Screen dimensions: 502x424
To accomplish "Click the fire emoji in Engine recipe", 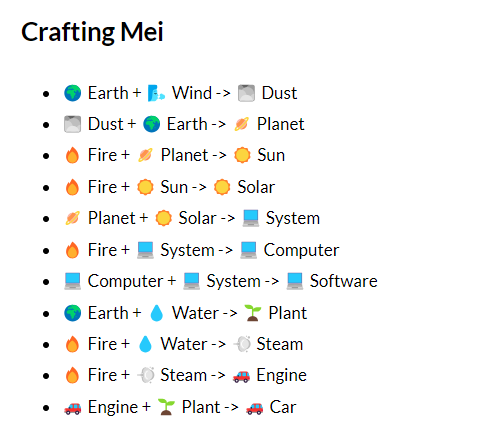I will (x=72, y=375).
